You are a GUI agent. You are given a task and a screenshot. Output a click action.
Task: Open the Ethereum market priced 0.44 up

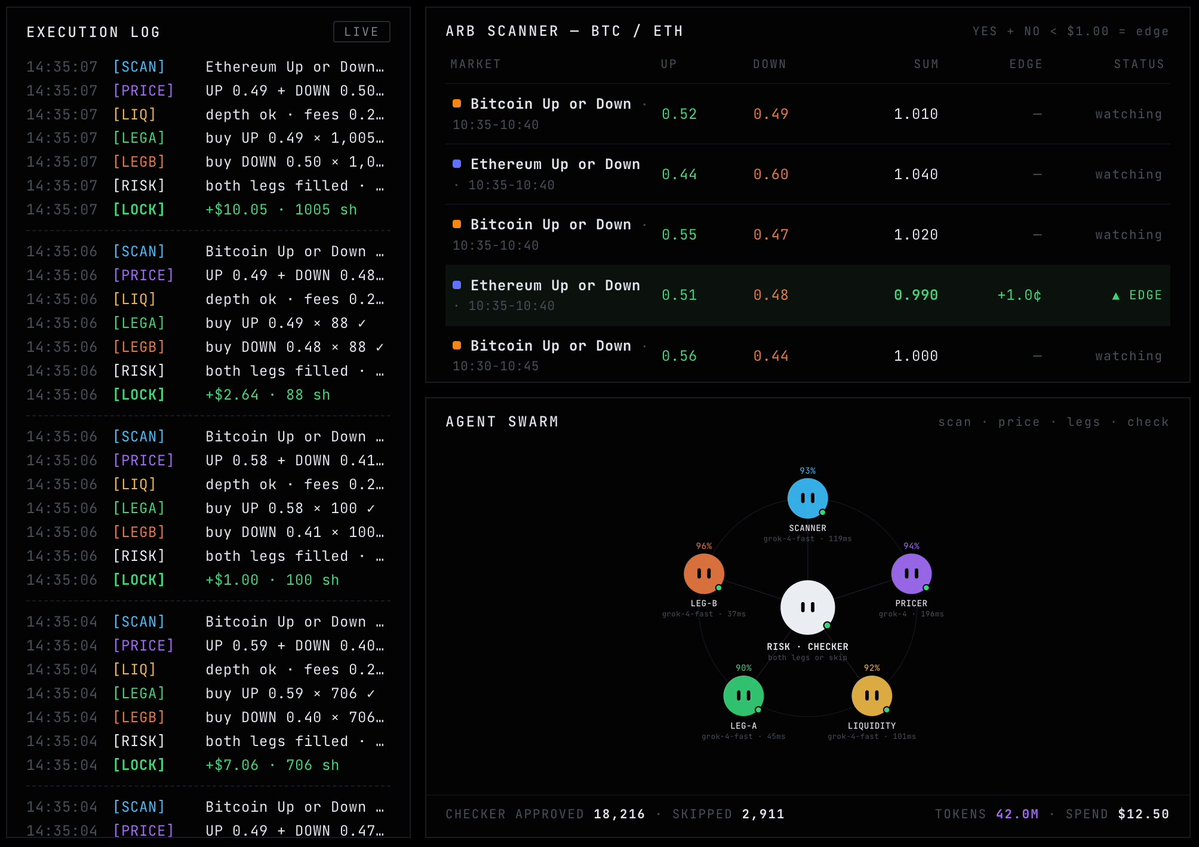pos(807,174)
